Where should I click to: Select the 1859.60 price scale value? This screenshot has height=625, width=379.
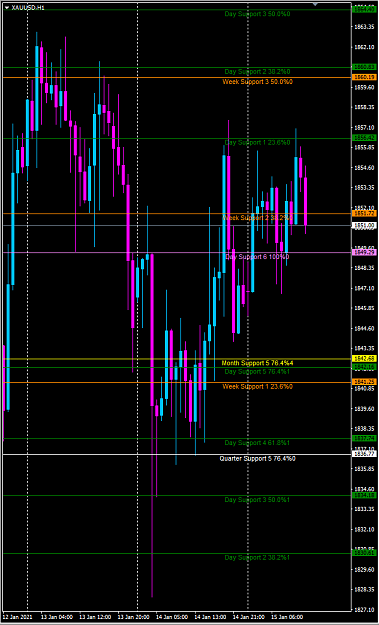[x=365, y=87]
